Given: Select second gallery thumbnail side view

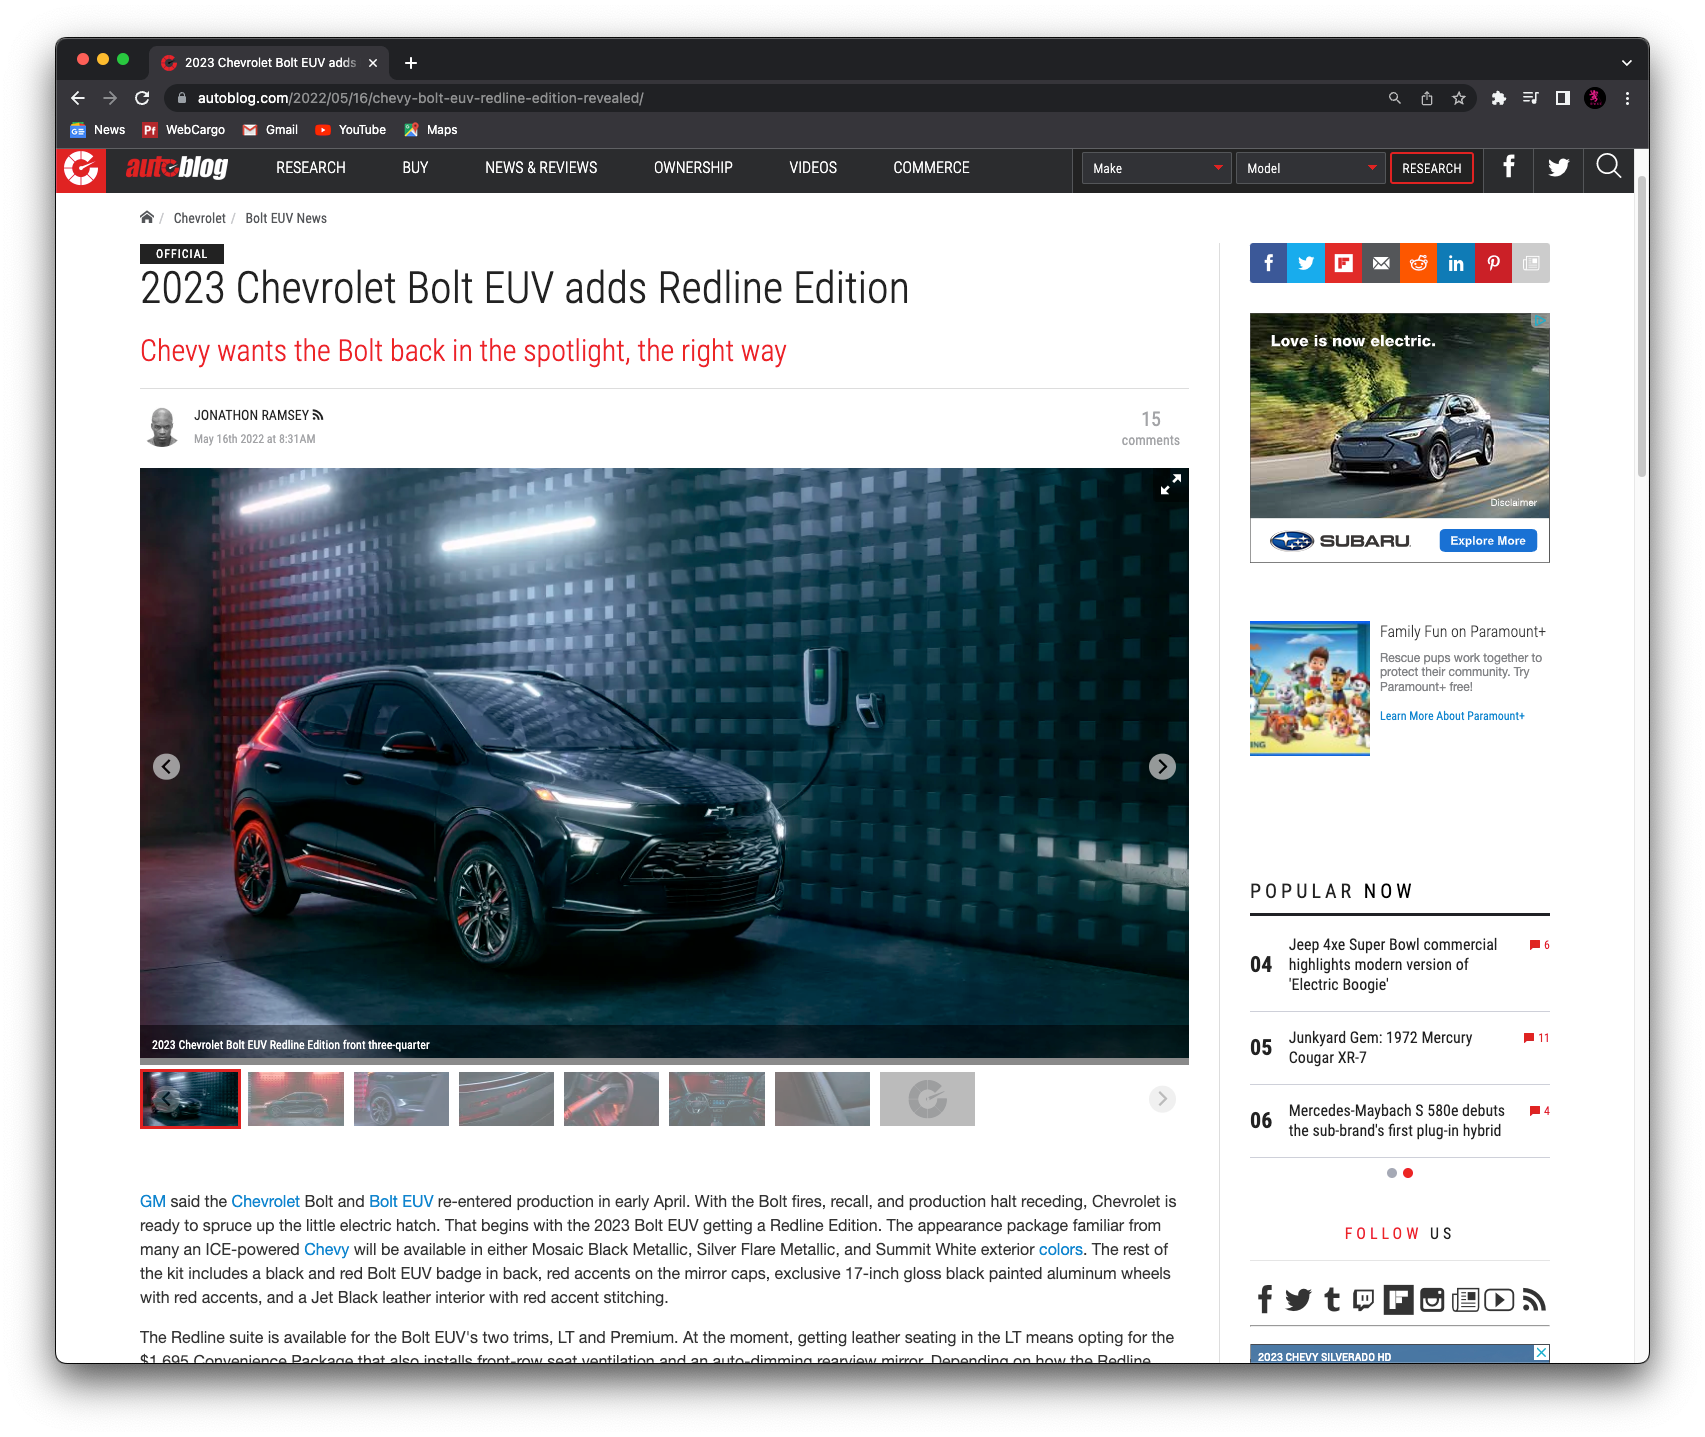Looking at the screenshot, I should pos(296,1098).
